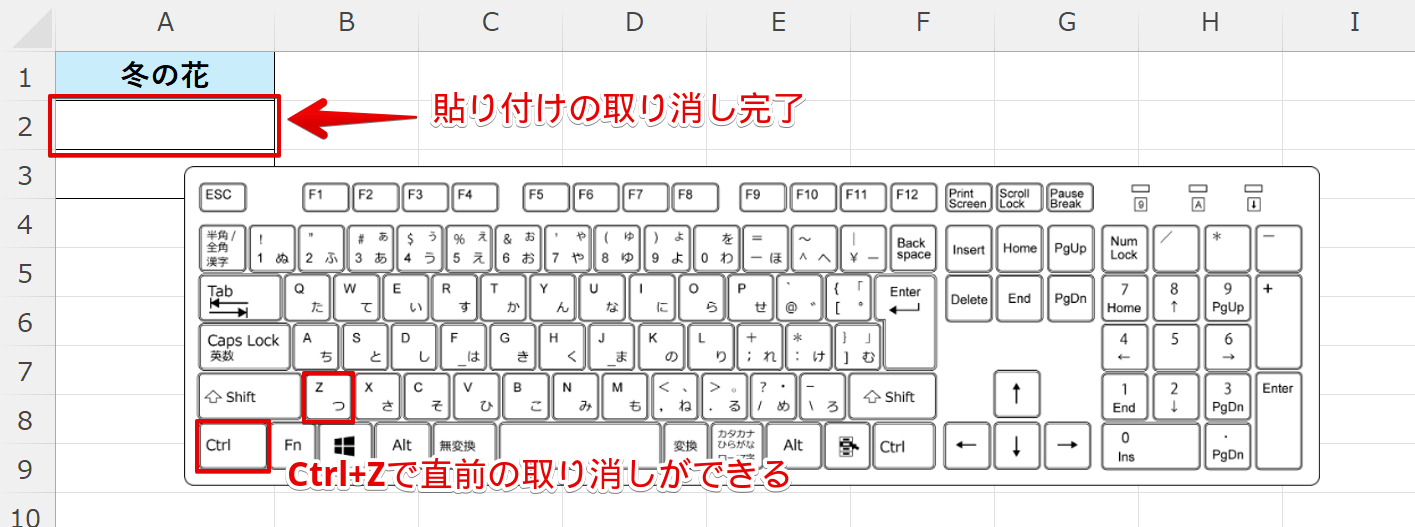The height and width of the screenshot is (527, 1415).
Task: Click the Scroll Lock key on keyboard
Action: [1014, 197]
